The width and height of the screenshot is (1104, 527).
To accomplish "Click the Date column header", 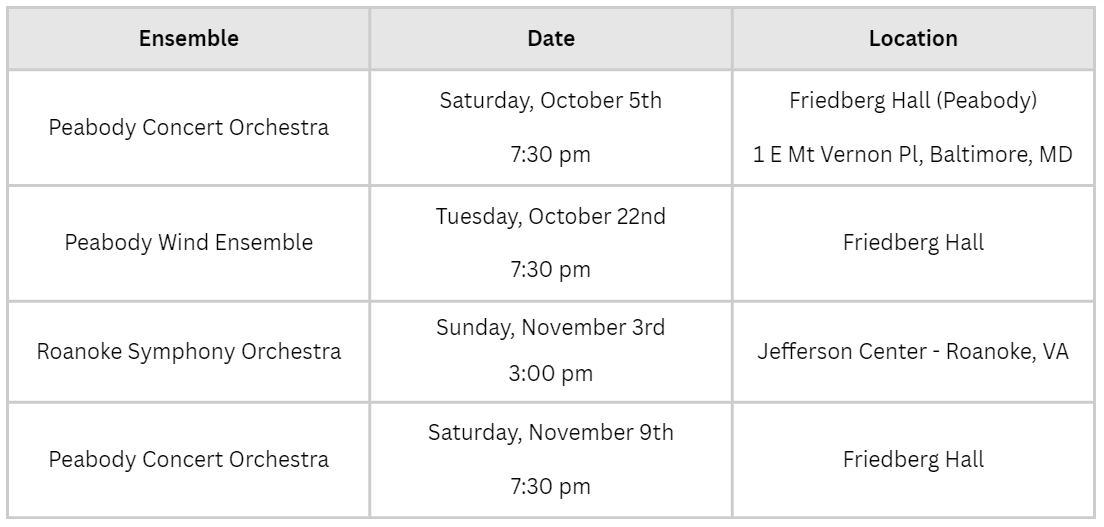I will [551, 39].
